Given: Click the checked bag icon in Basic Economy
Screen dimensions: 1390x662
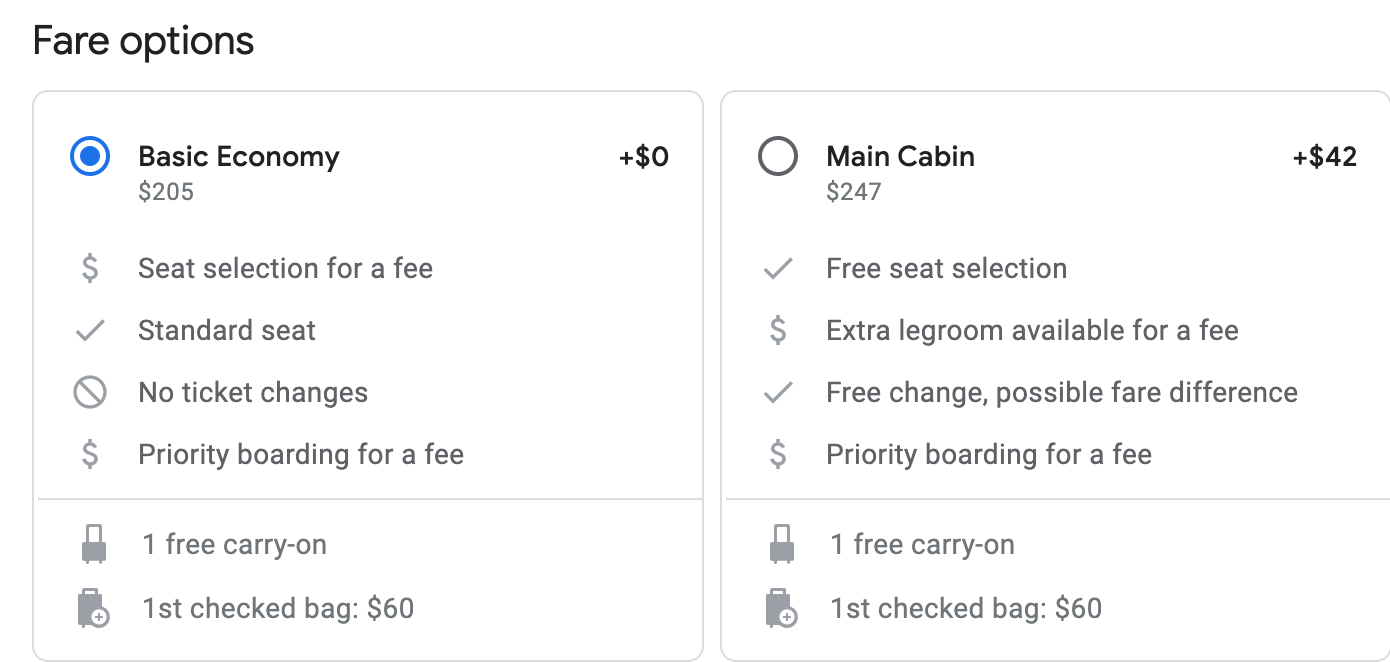Looking at the screenshot, I should pyautogui.click(x=93, y=608).
